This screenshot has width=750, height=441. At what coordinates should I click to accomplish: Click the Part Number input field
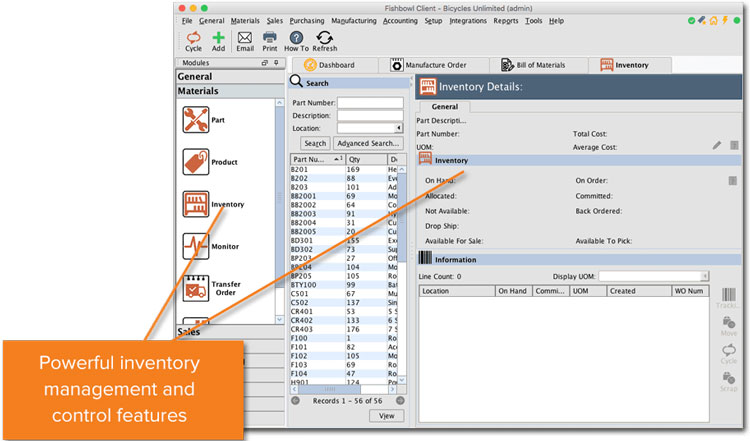[370, 102]
